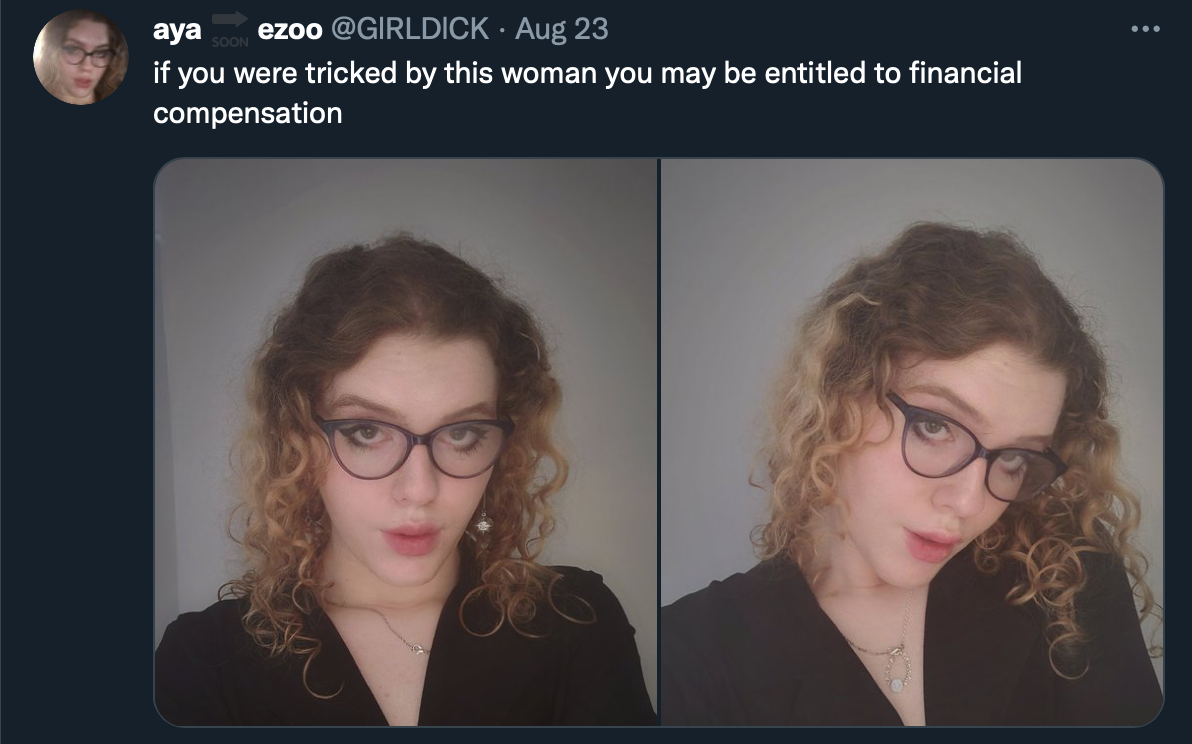Open the right attached photo
Screen dimensions: 1192x744
click(912, 442)
